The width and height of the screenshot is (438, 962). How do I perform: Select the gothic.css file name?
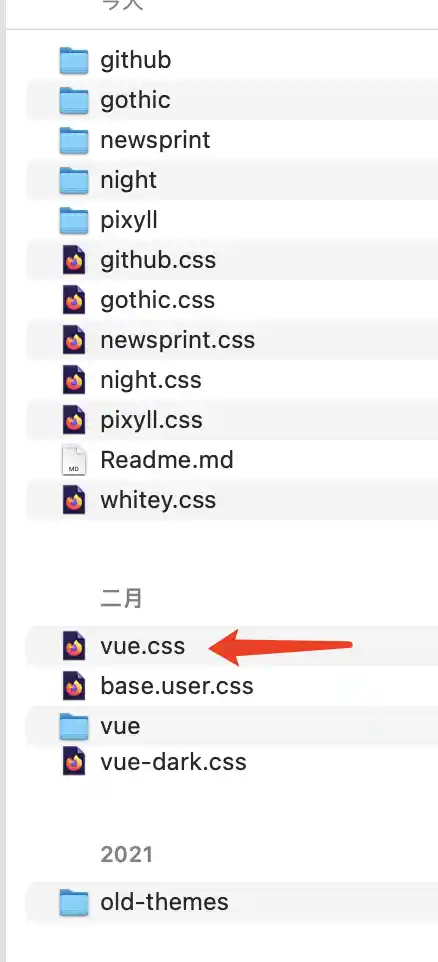[x=158, y=300]
